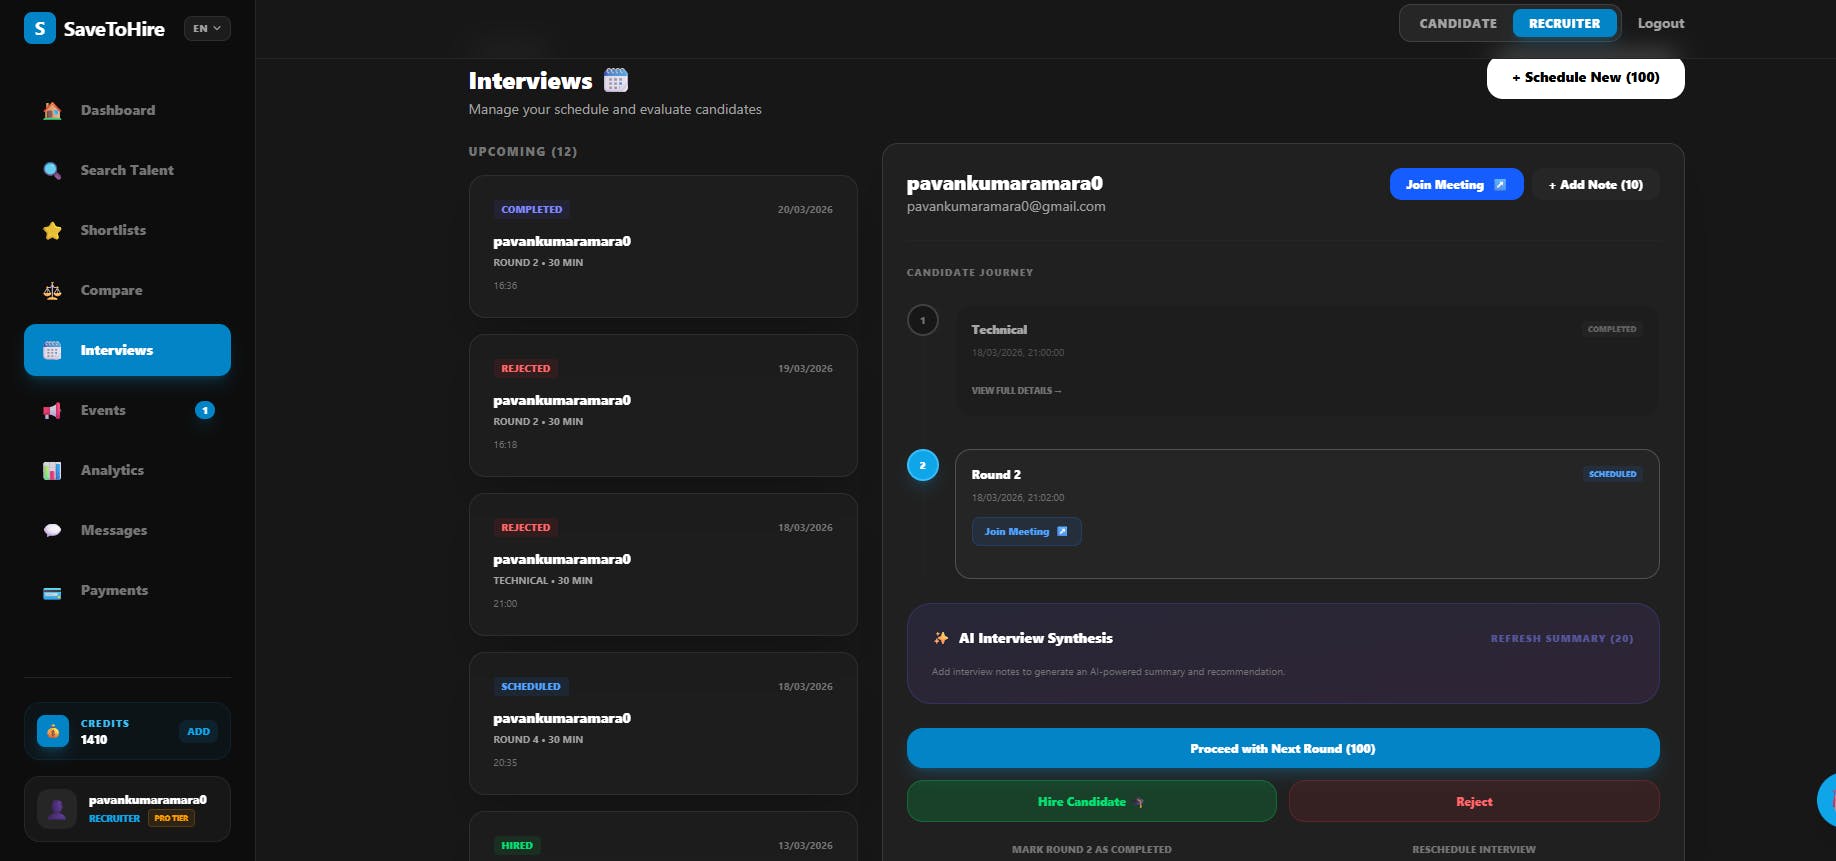Click email pavankumaramara0@gmail.com
Screen dimensions: 1836x861
coord(1006,206)
